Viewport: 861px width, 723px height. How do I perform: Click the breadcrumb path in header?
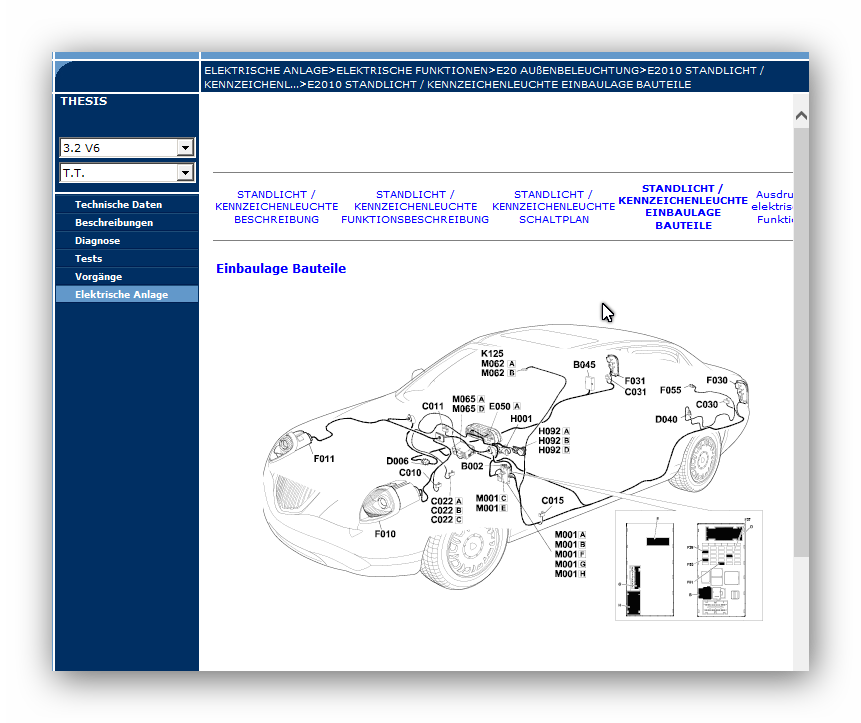484,77
